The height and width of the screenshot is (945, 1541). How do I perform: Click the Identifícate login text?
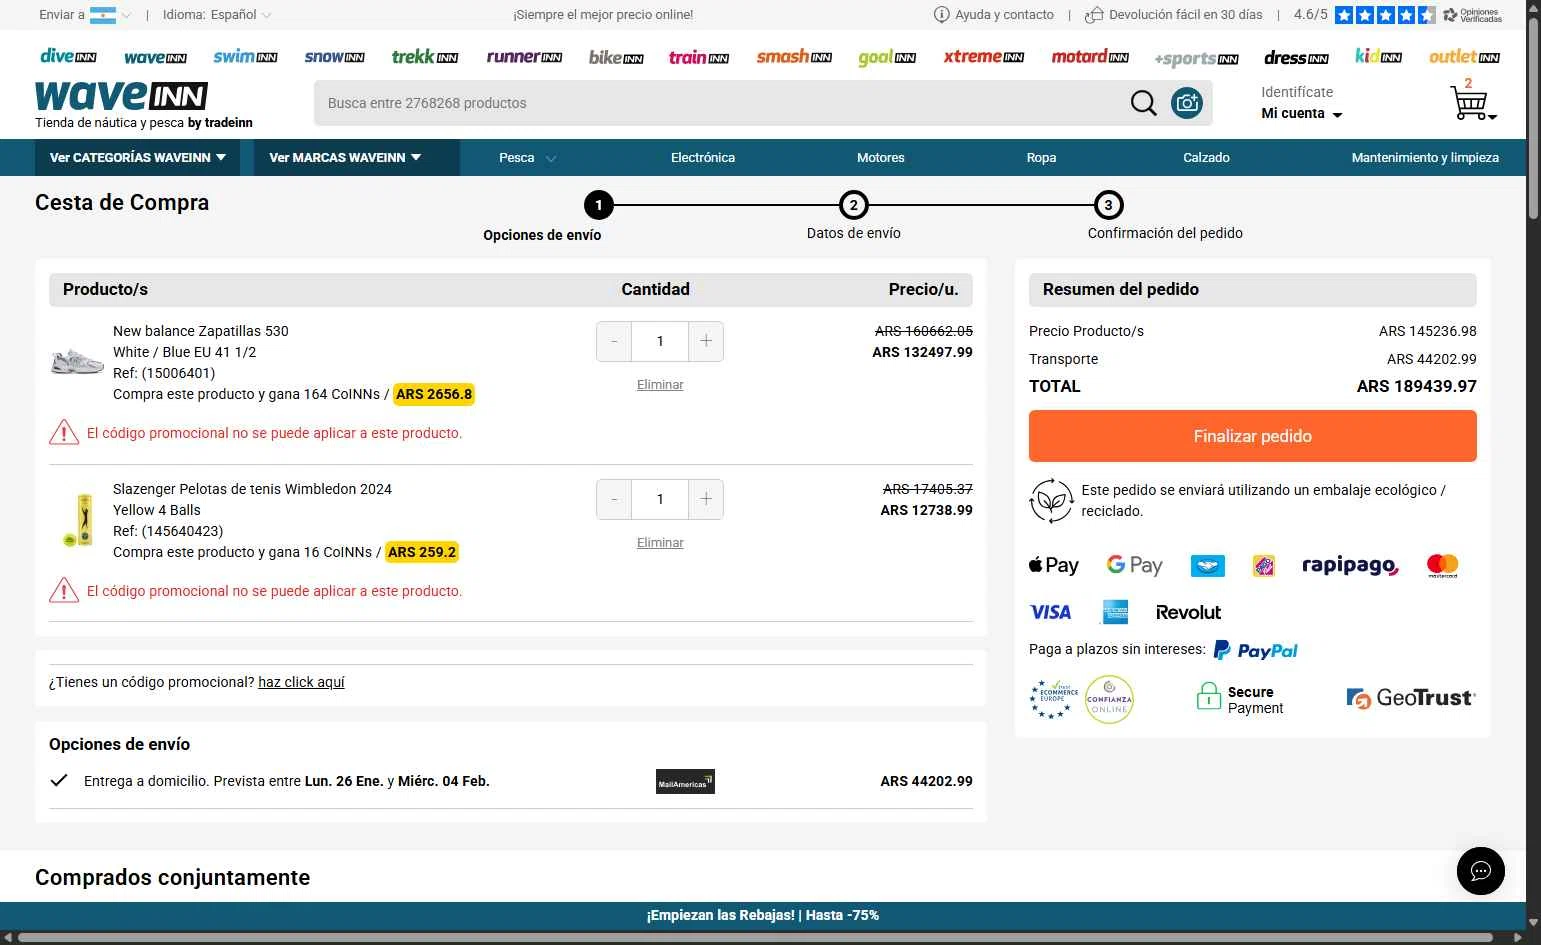tap(1297, 92)
